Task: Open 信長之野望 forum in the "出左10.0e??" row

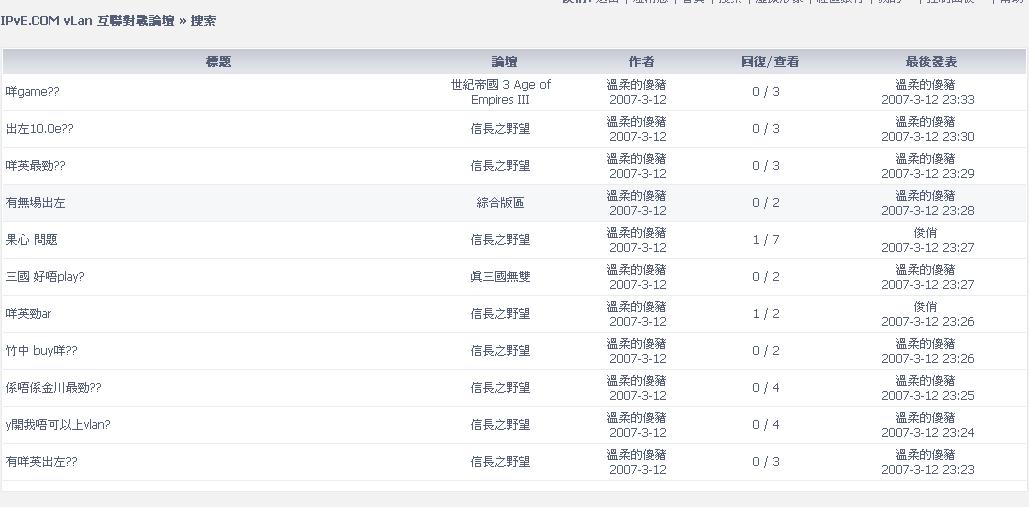Action: pyautogui.click(x=500, y=129)
